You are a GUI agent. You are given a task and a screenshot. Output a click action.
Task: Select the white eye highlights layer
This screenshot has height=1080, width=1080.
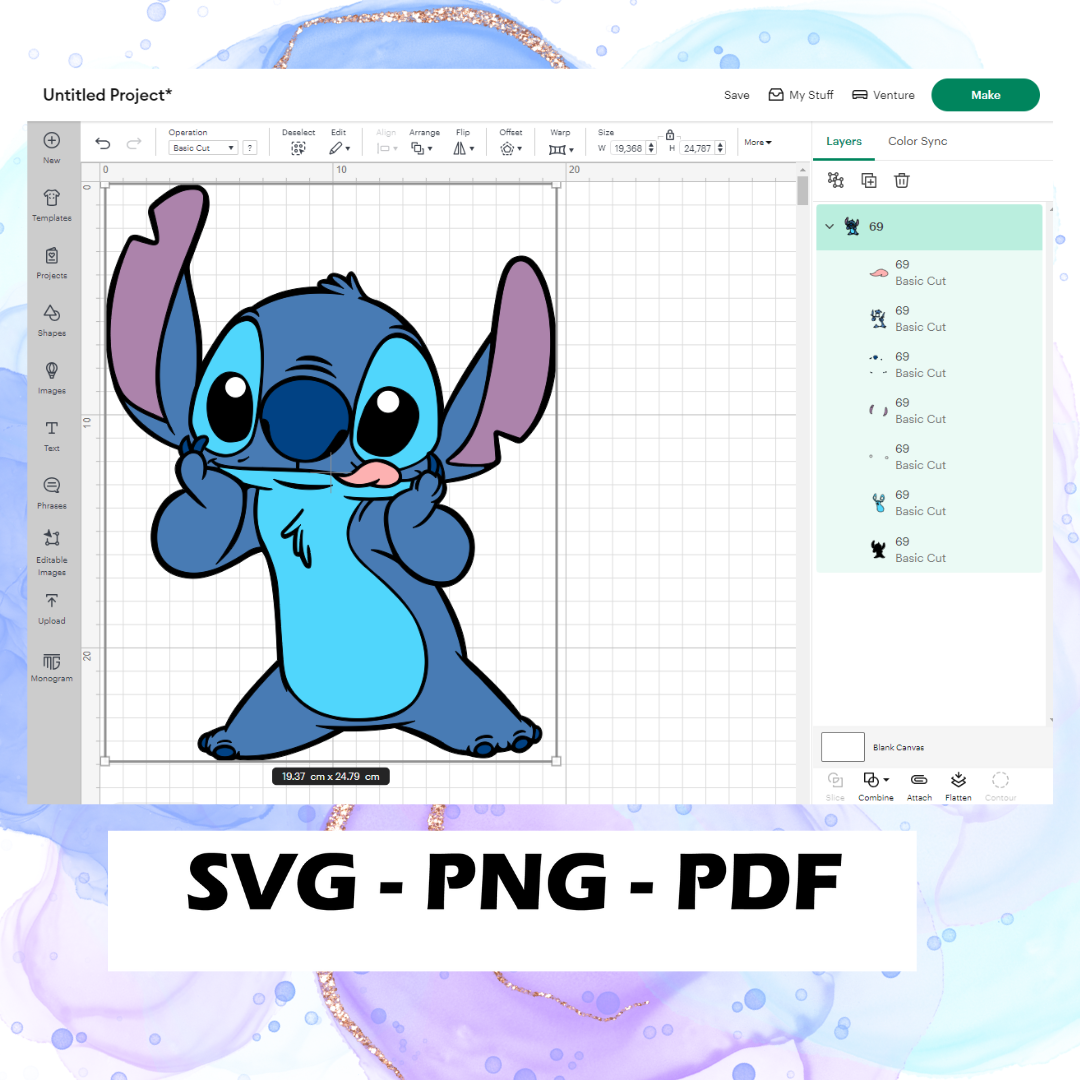(x=929, y=457)
